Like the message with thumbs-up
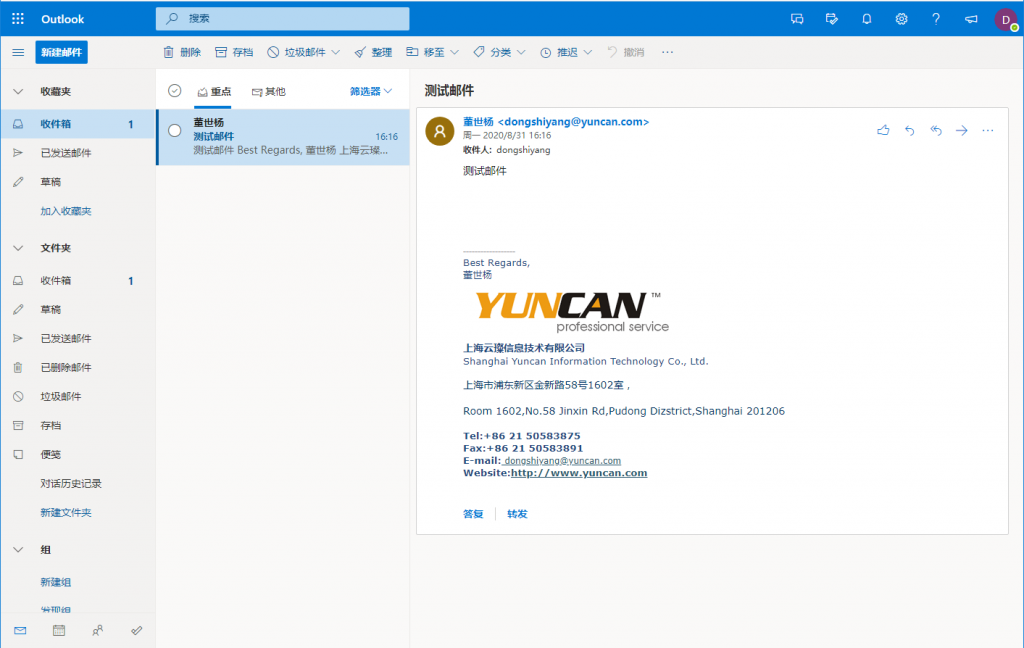The height and width of the screenshot is (648, 1024). click(883, 131)
